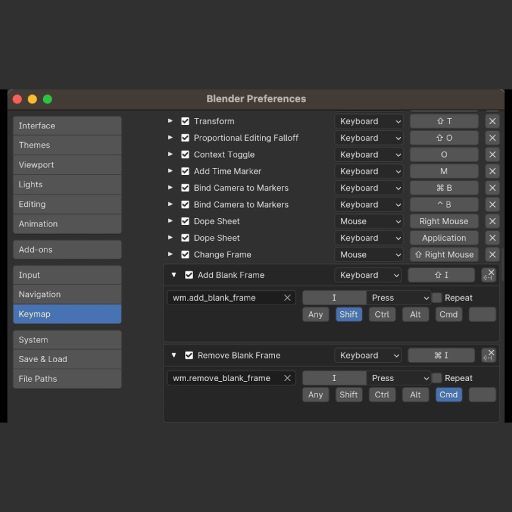Open Mouse type dropdown for Change Frame

click(x=369, y=255)
